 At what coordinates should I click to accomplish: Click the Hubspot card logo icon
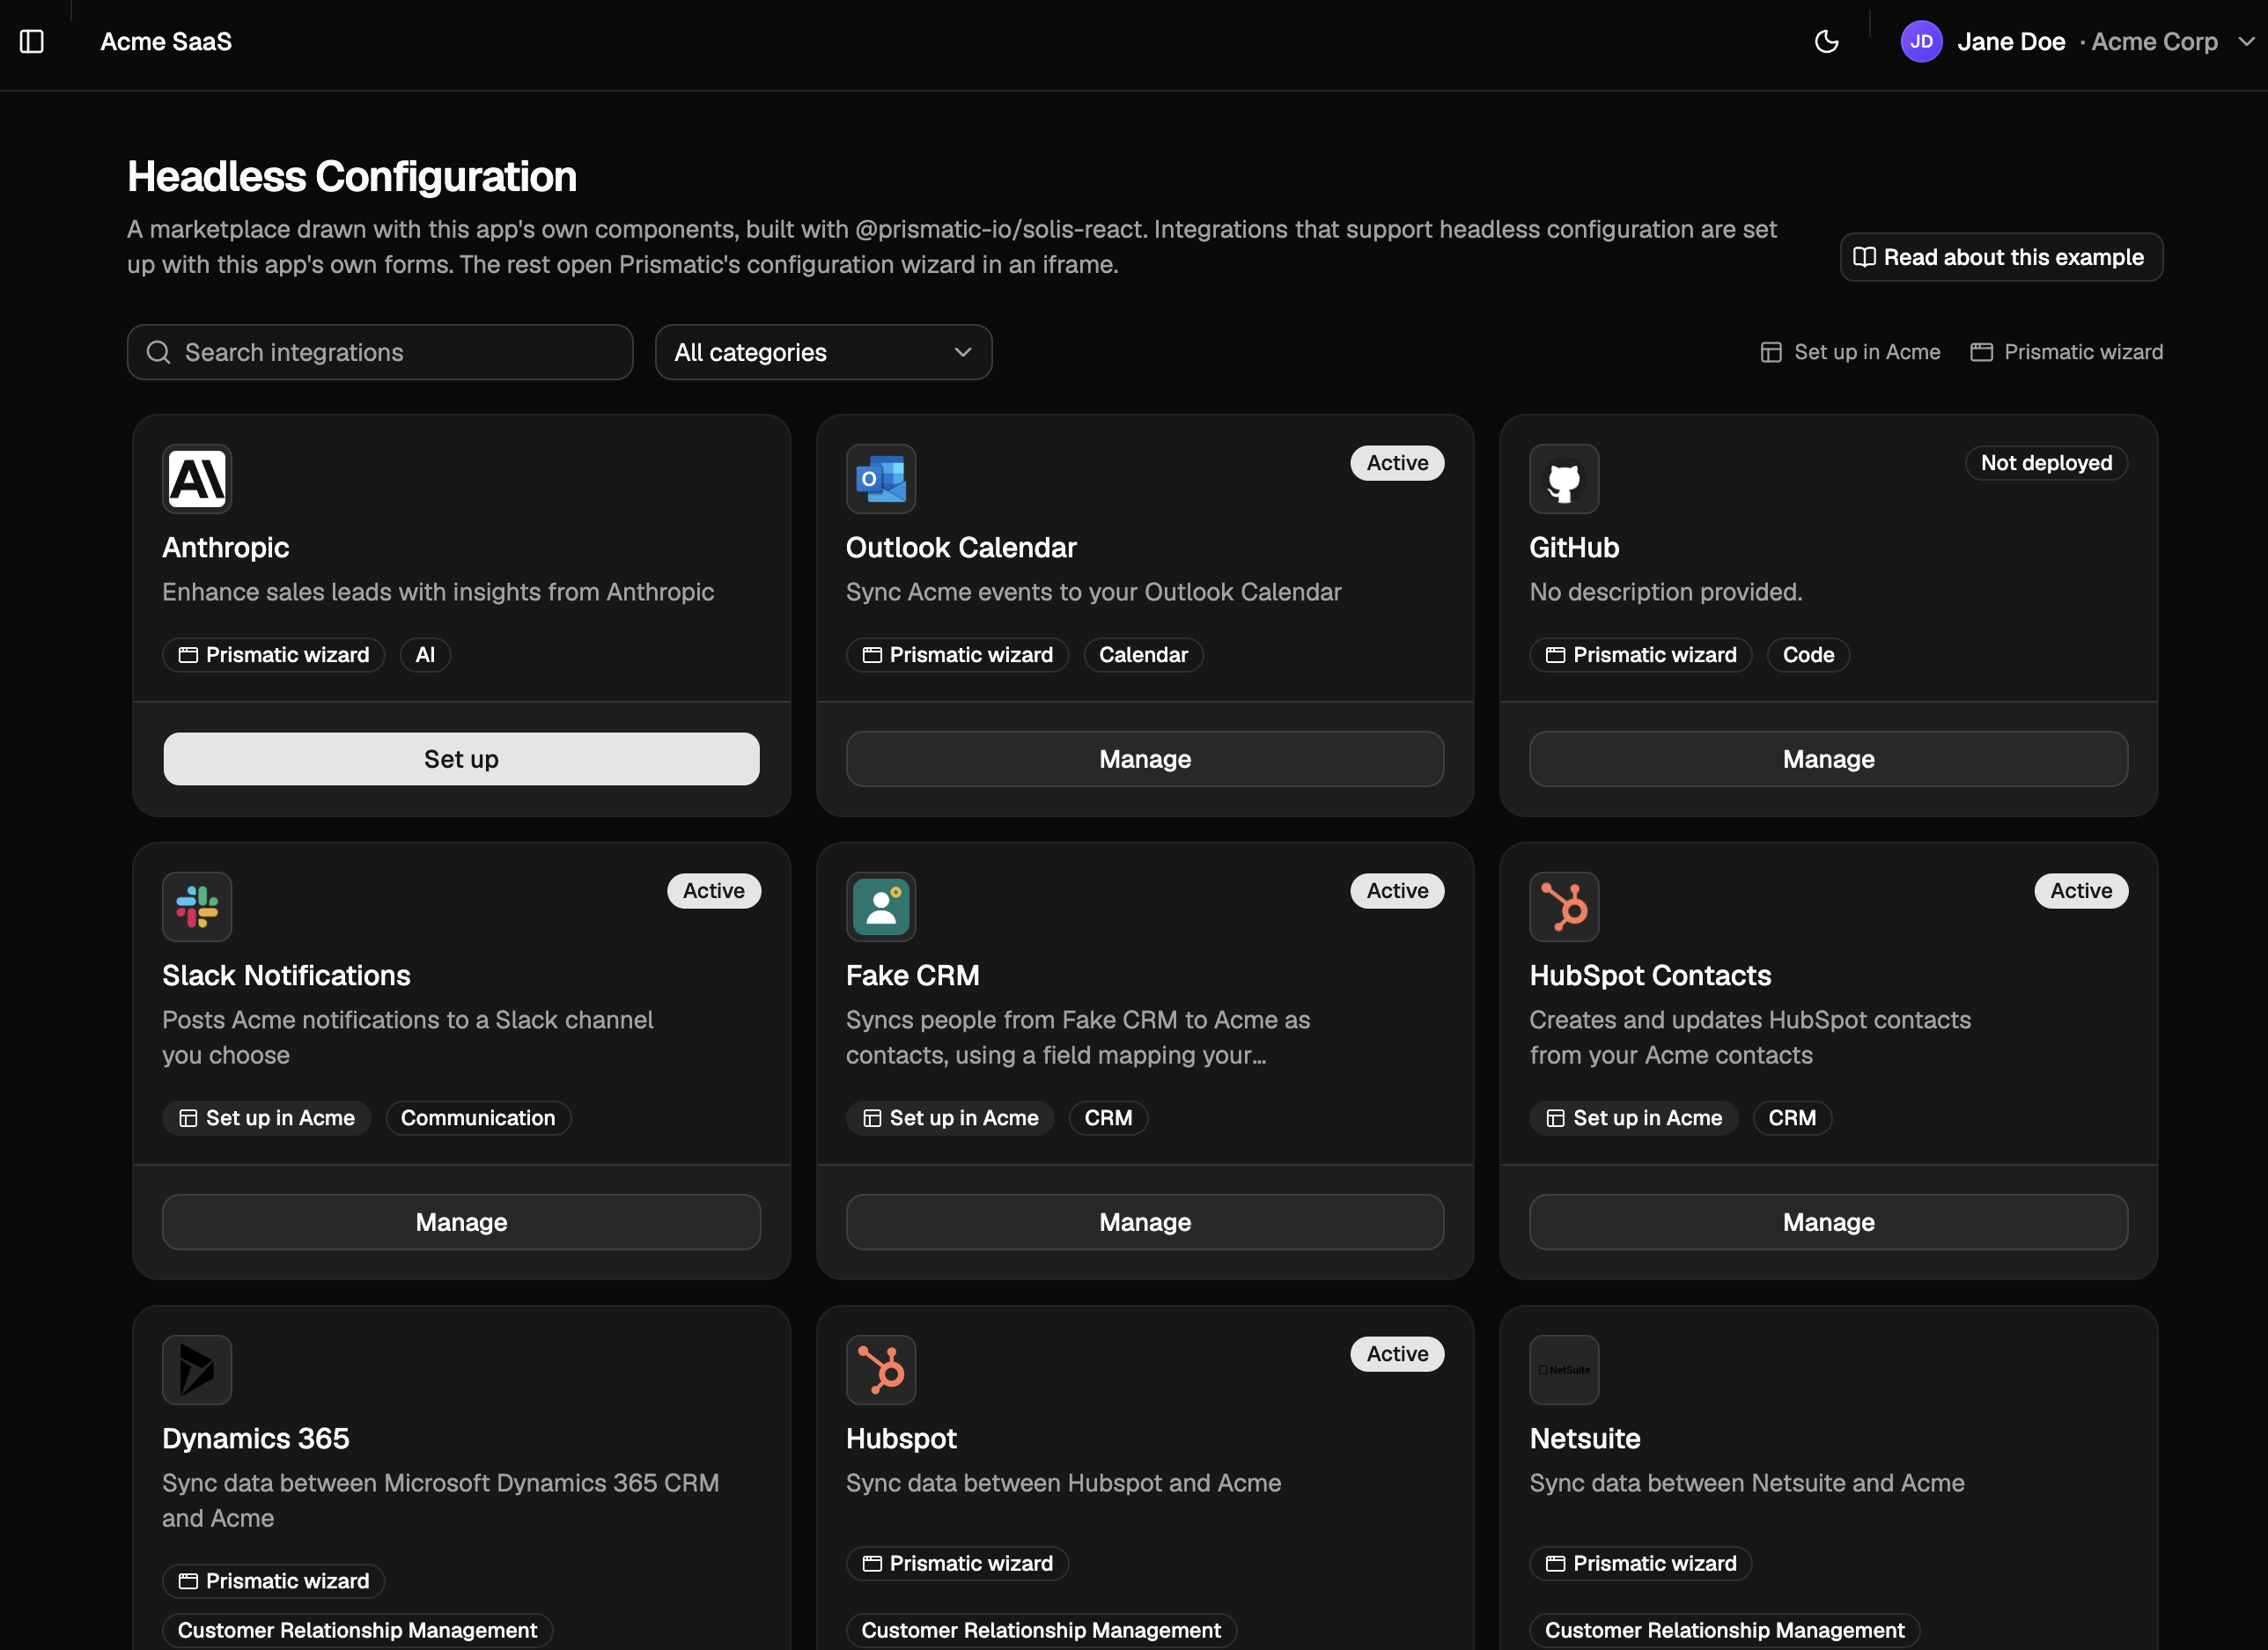[880, 1370]
